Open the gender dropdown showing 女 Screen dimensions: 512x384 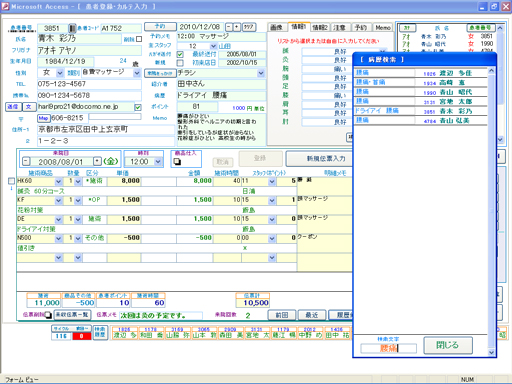(x=59, y=73)
